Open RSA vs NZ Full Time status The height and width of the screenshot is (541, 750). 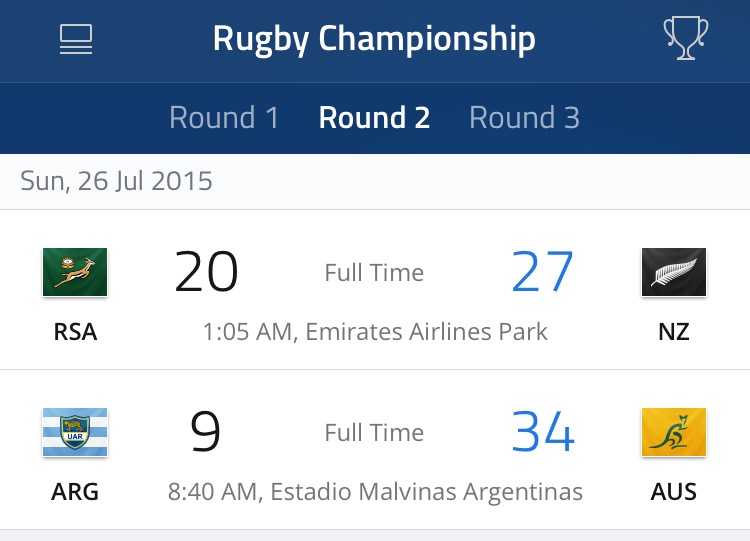[375, 273]
